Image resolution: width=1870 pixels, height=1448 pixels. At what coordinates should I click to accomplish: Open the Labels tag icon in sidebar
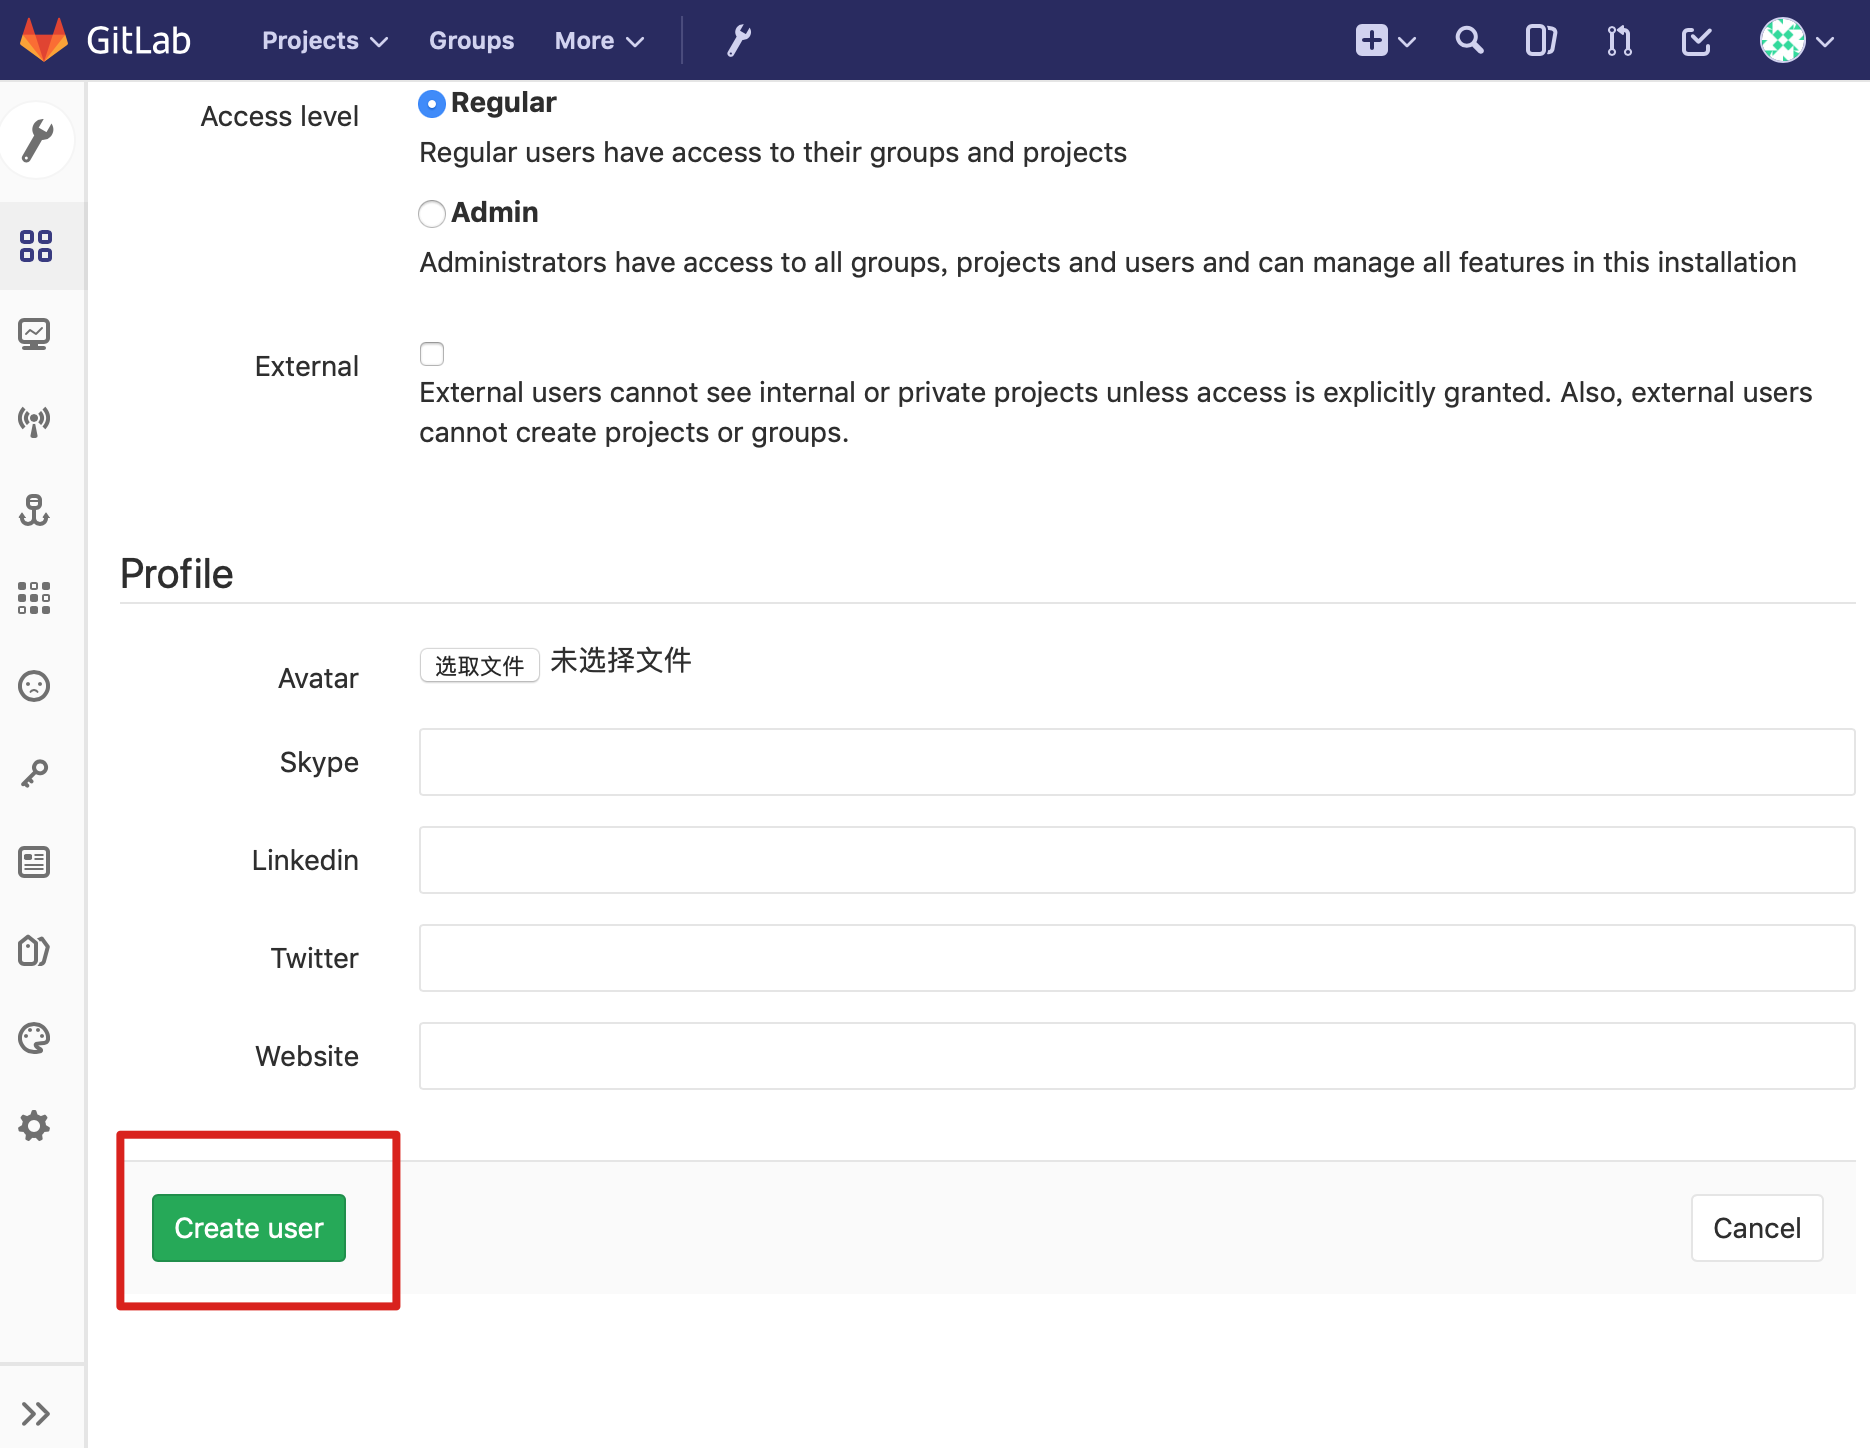click(x=35, y=950)
